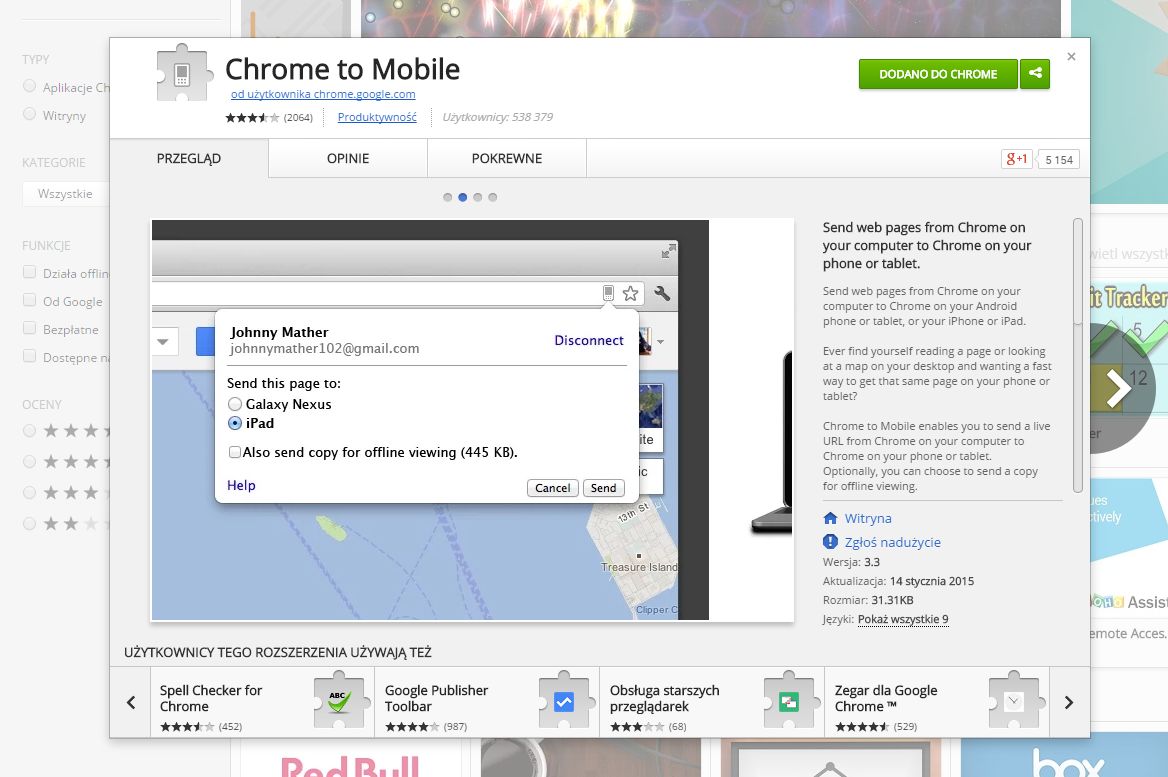Select the iPad radio button
Image resolution: width=1168 pixels, height=777 pixels.
[x=235, y=422]
